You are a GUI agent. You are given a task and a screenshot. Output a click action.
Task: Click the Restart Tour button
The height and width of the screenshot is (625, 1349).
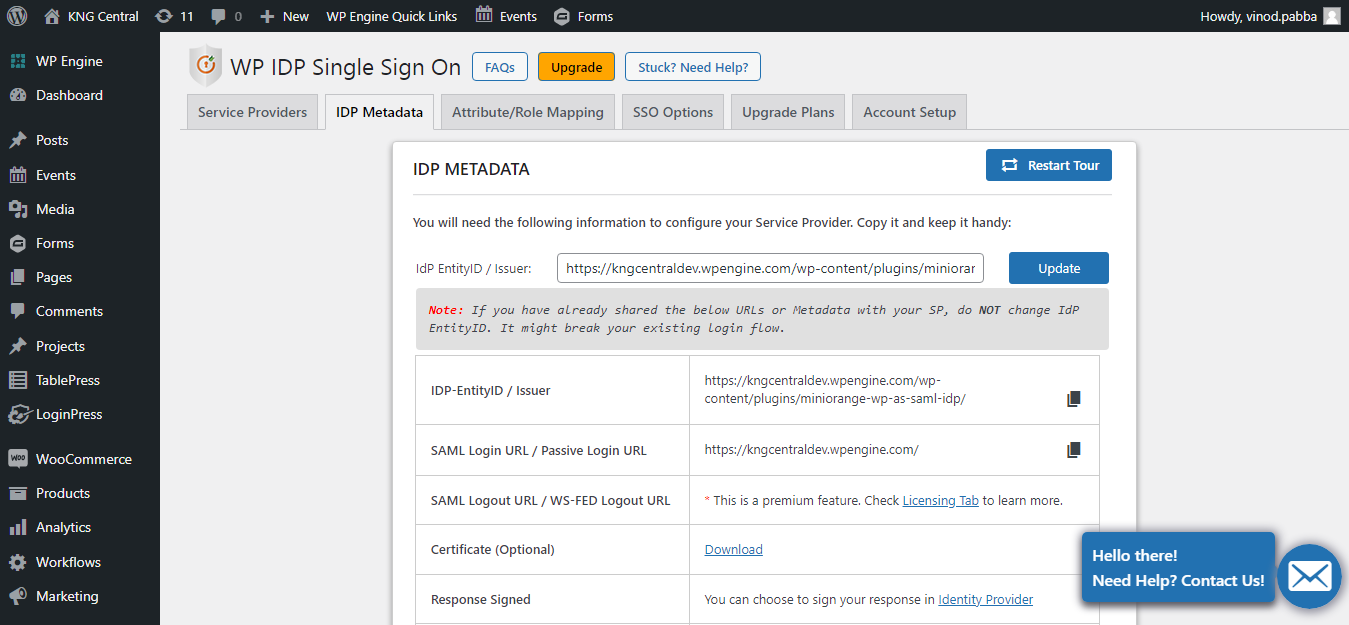coord(1049,165)
